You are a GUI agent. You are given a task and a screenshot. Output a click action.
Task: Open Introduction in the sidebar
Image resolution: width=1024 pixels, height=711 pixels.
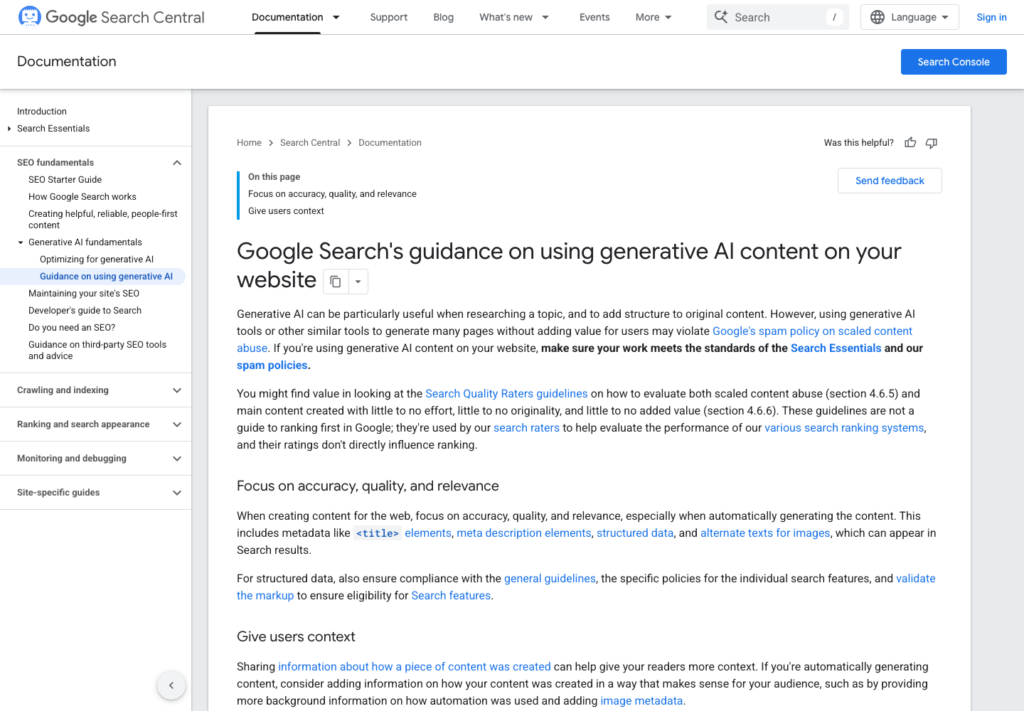point(42,111)
